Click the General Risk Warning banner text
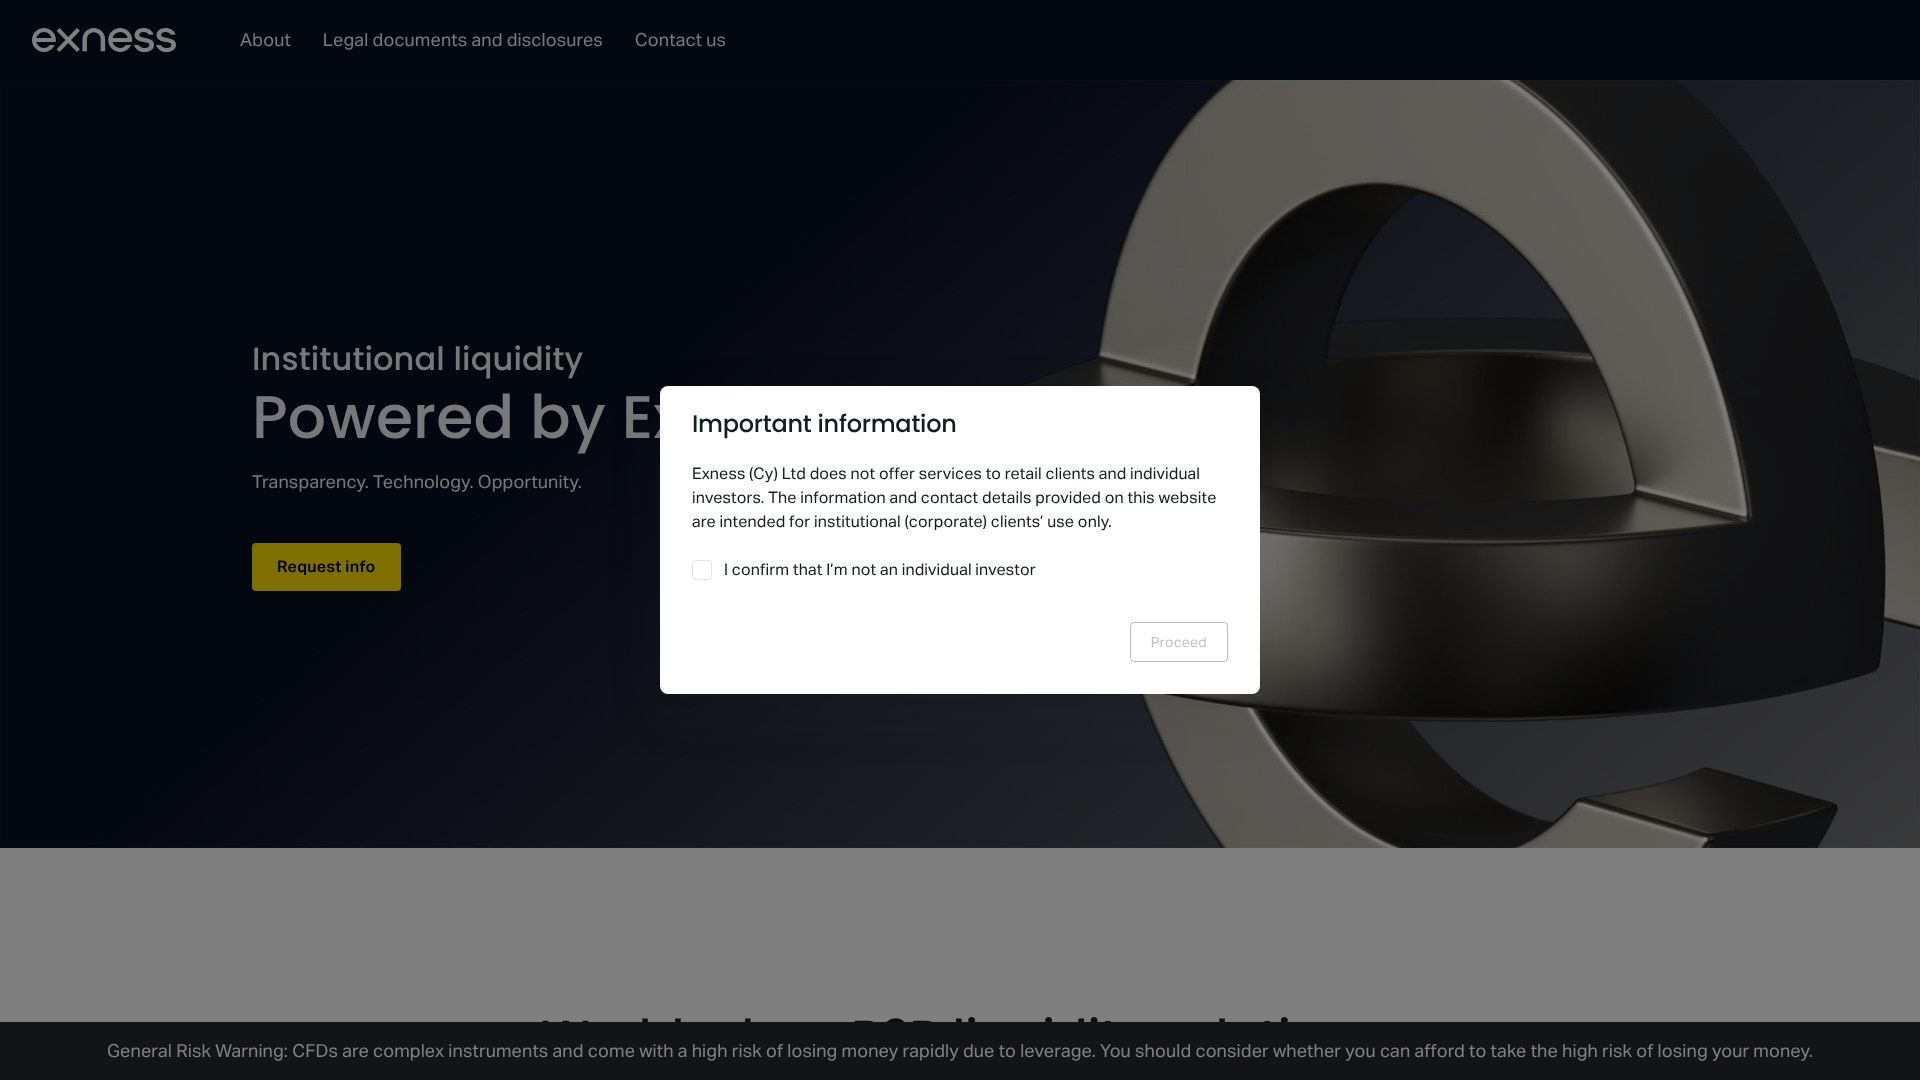This screenshot has height=1080, width=1920. [960, 1051]
